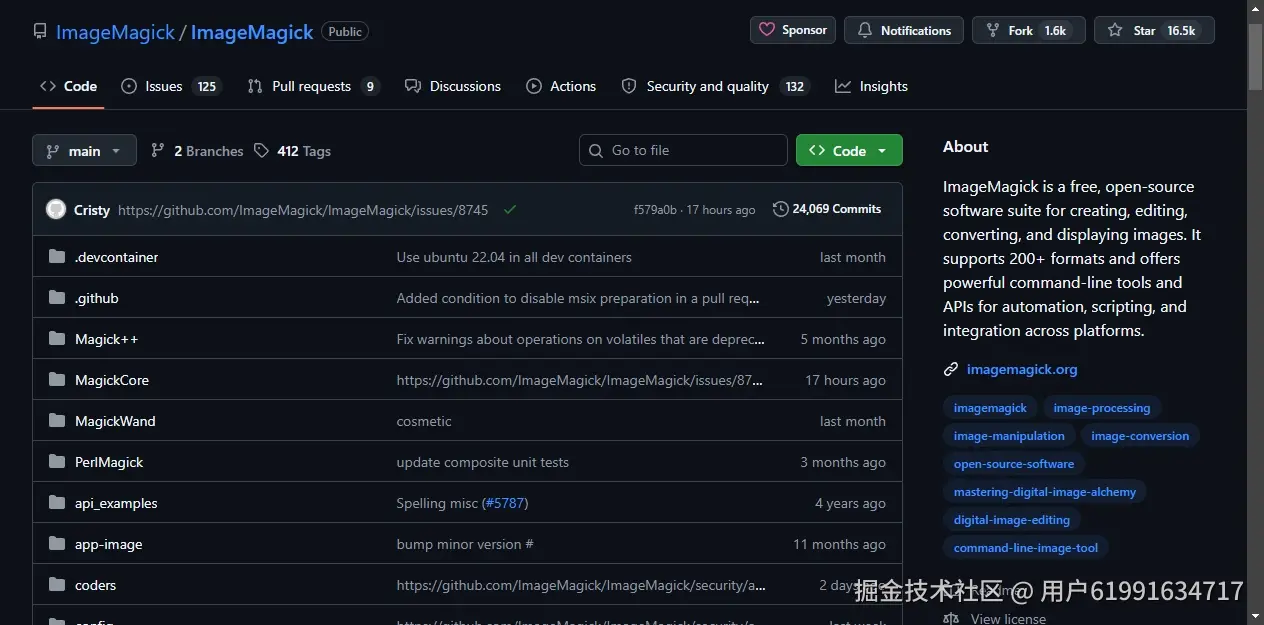
Task: Click the .github folder icon
Action: point(57,298)
